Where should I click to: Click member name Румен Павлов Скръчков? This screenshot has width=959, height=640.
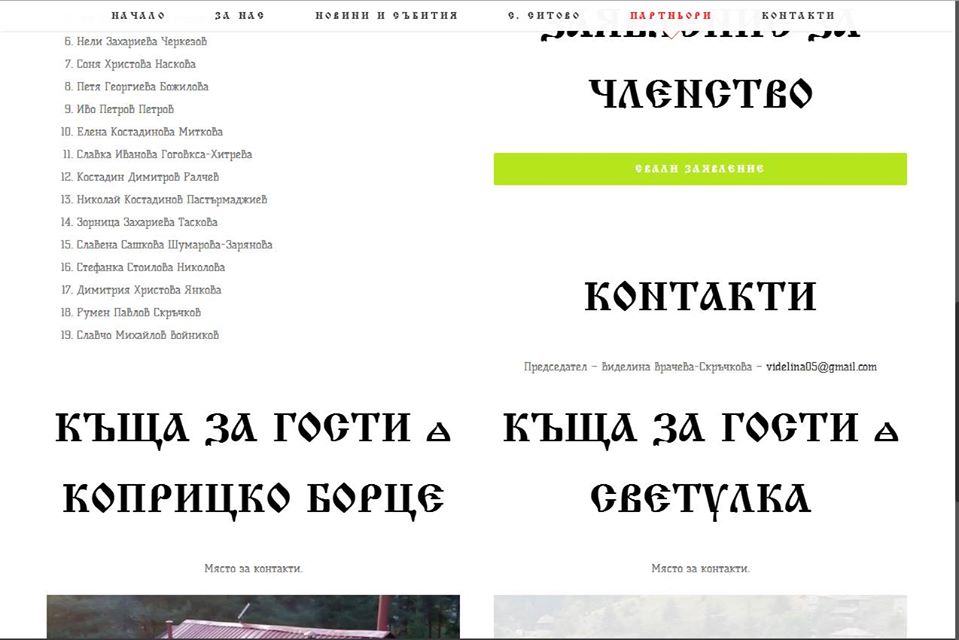coord(138,313)
